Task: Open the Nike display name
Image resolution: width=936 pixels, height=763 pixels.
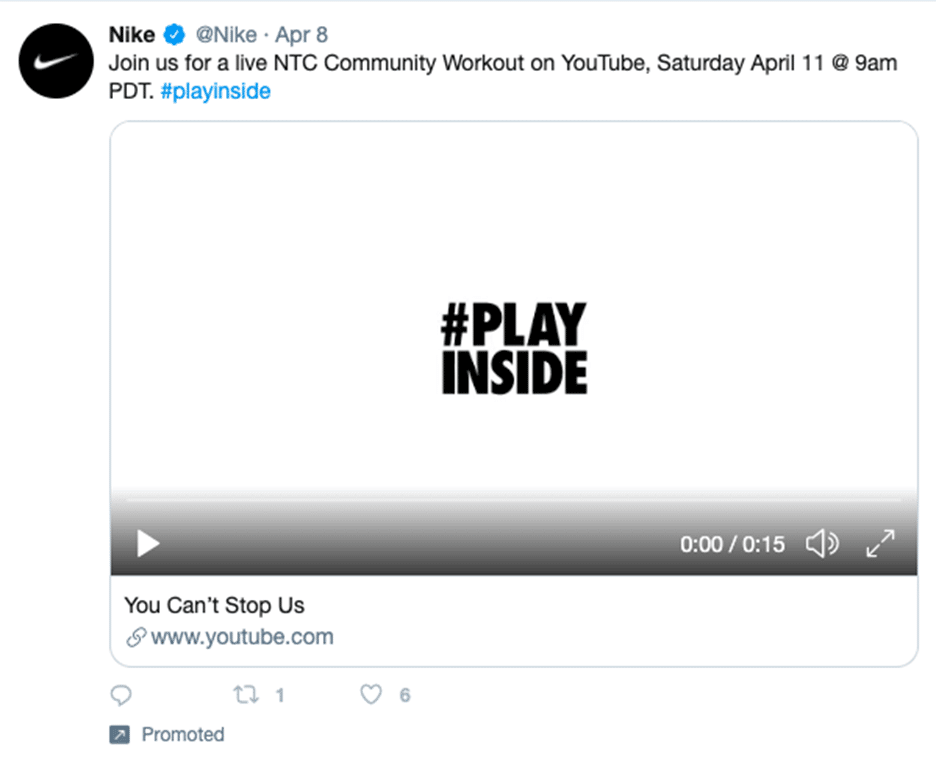Action: [132, 35]
